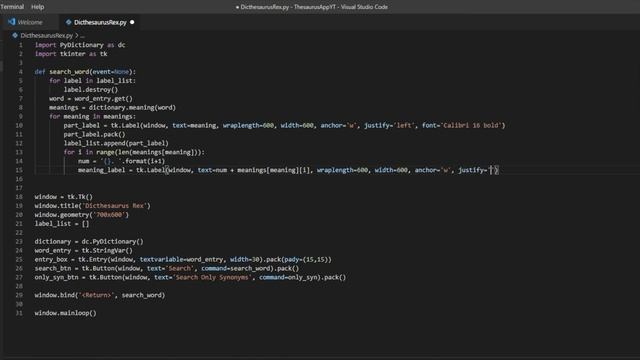Click 'meanings = dictionary.meaning(word)' line
Viewport: 640px width, 360px height.
click(112, 108)
